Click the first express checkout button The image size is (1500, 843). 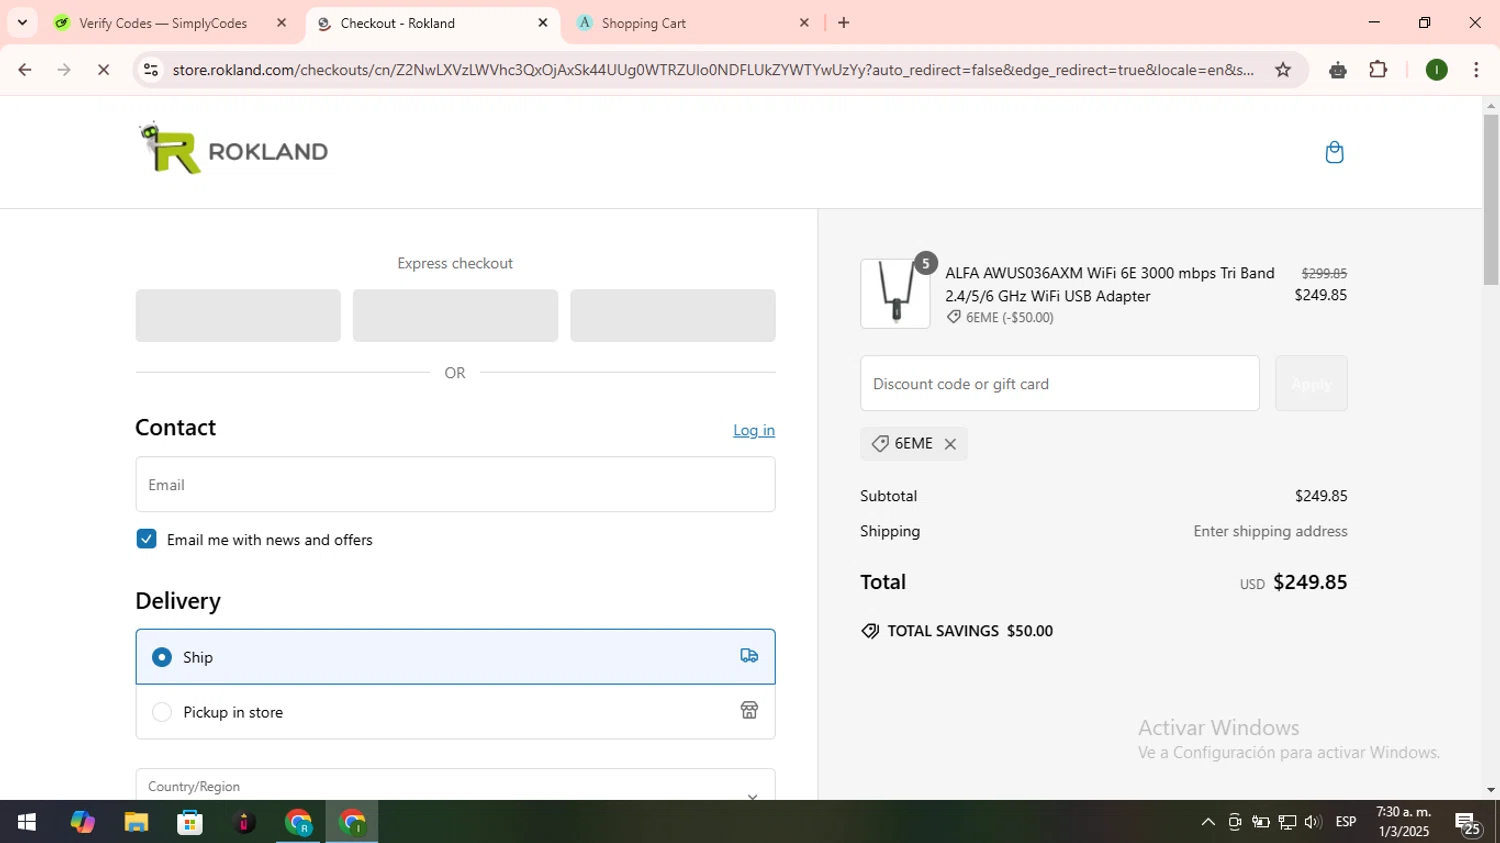tap(238, 315)
